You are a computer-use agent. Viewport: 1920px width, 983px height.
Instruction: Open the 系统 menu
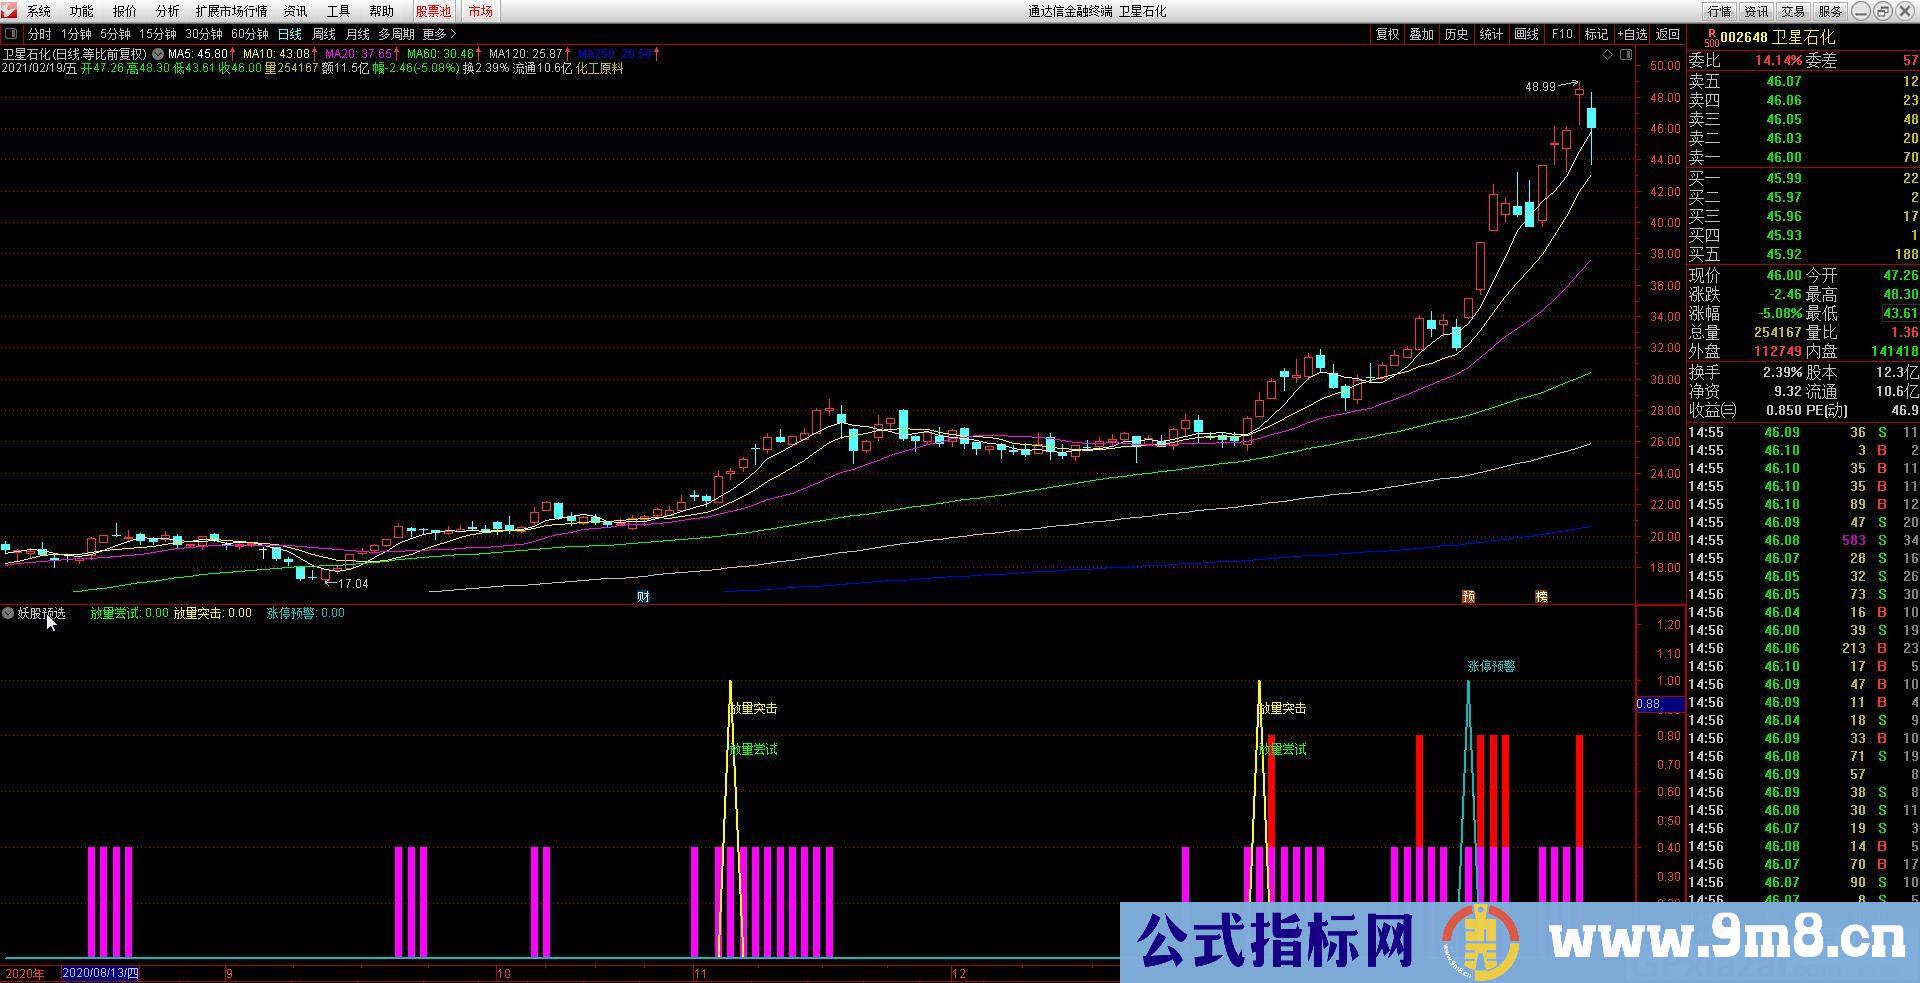[x=38, y=11]
